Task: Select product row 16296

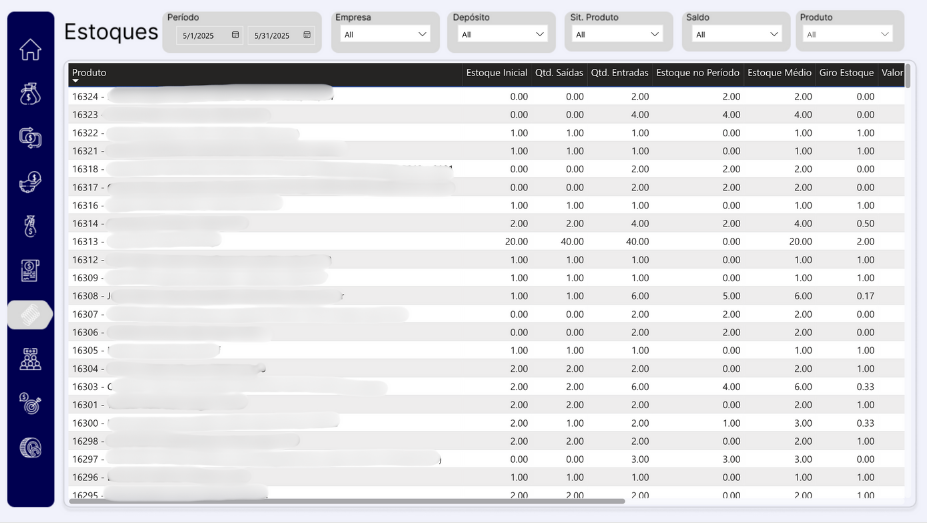Action: pos(486,477)
